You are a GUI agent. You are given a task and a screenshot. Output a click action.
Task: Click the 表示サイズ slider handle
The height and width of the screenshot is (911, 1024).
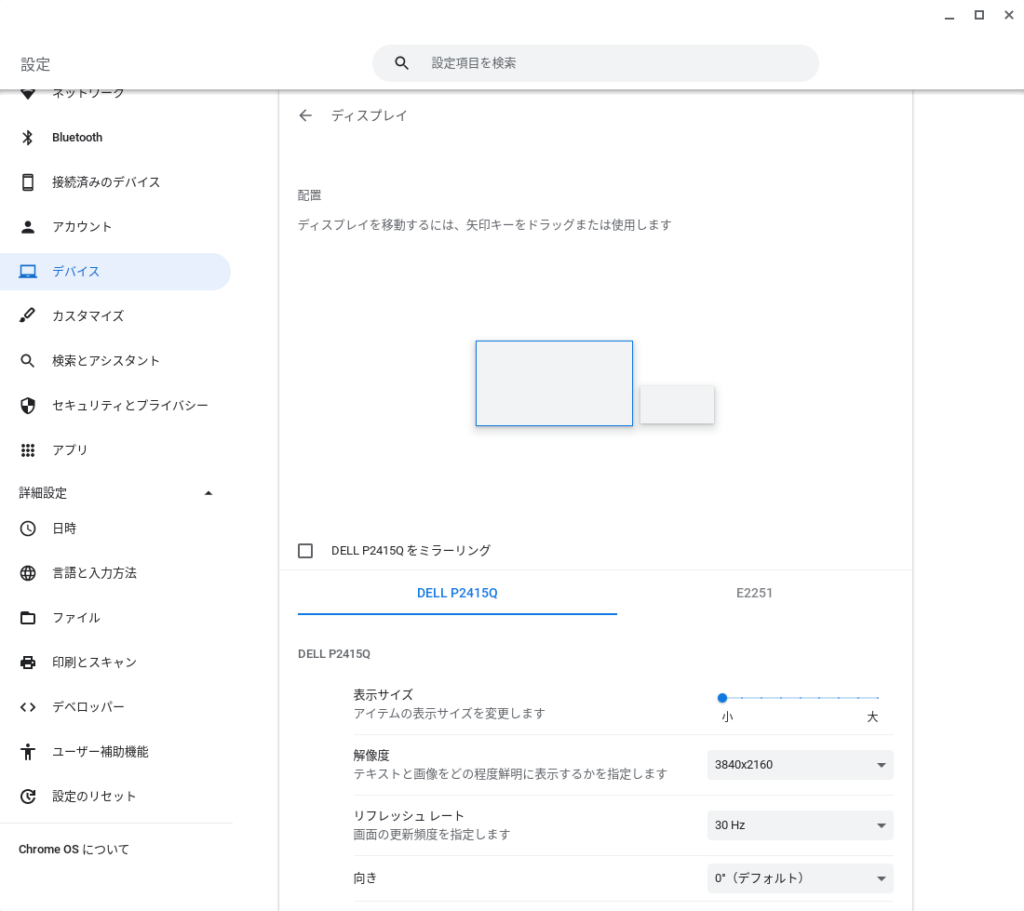(x=722, y=698)
